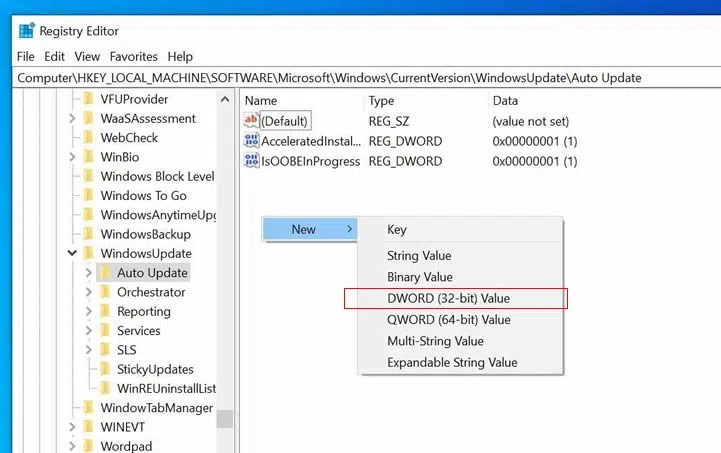Click the Data column header

point(505,101)
